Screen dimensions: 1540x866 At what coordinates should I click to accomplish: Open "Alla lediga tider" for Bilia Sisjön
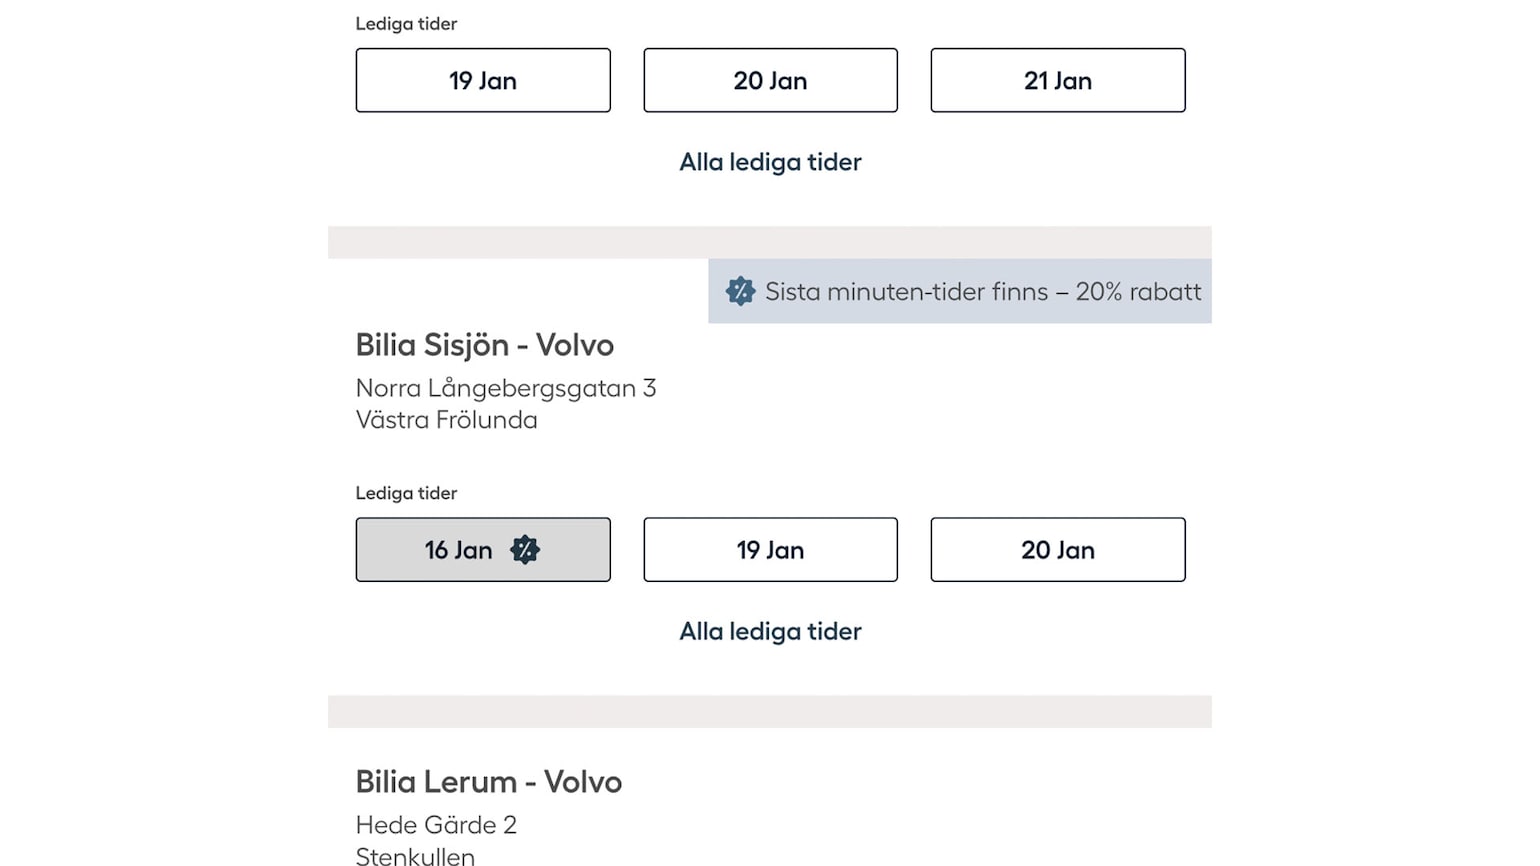pos(770,632)
